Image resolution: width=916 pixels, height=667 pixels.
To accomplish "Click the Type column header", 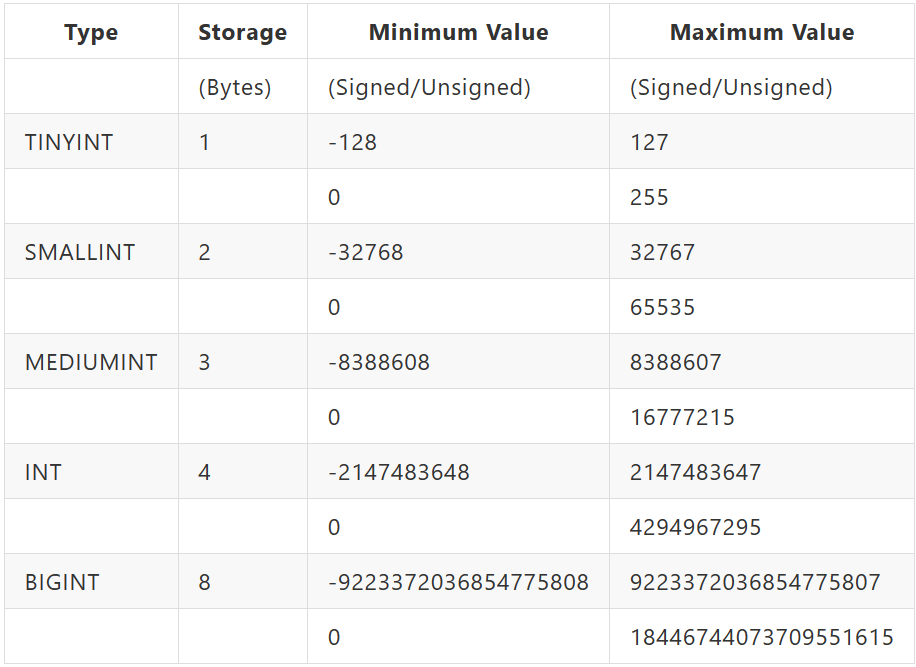I will click(x=91, y=32).
